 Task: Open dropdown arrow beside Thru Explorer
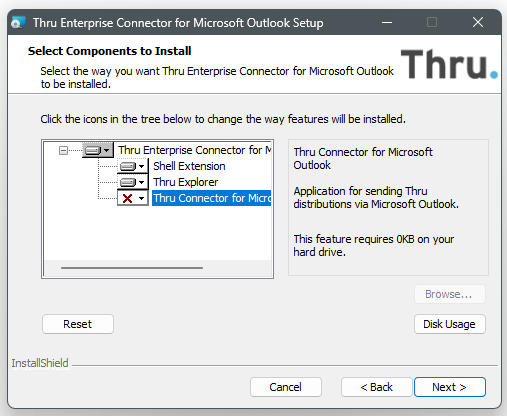142,182
